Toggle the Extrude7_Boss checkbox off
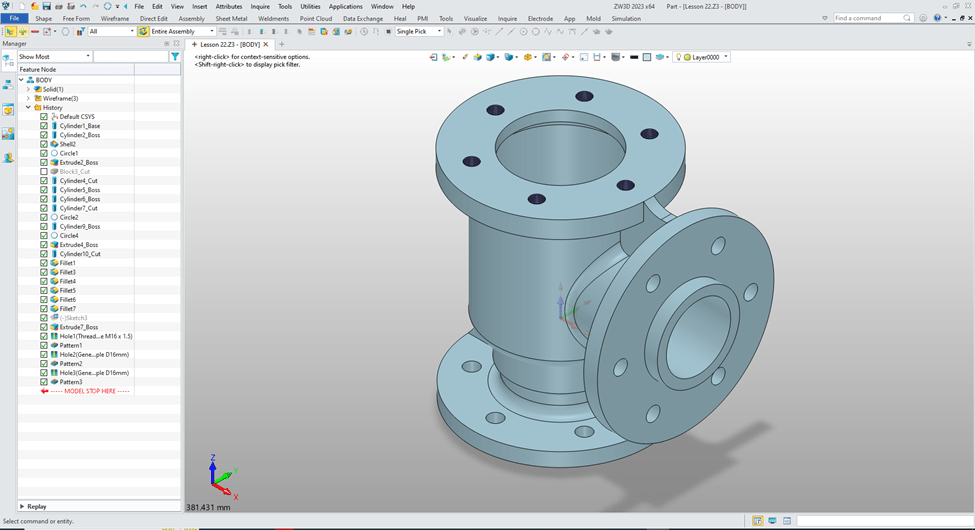975x530 pixels. click(x=44, y=327)
